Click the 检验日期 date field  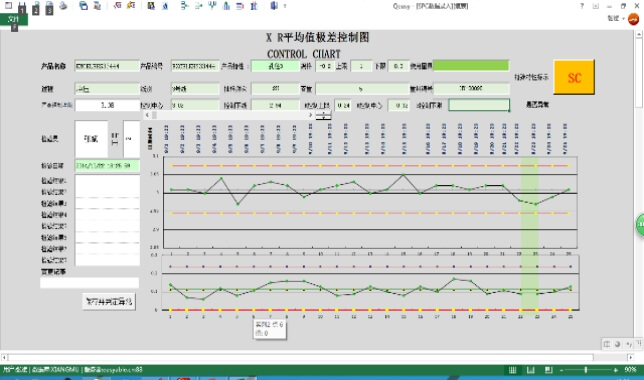click(107, 166)
